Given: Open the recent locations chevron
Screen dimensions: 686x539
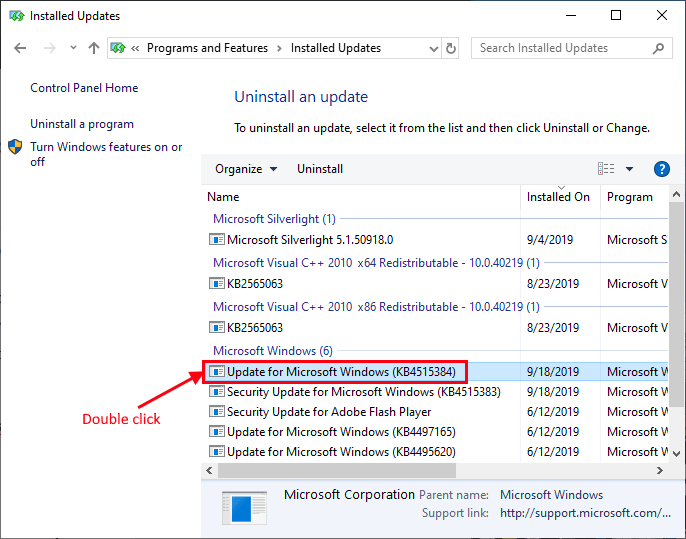Looking at the screenshot, I should [x=73, y=48].
